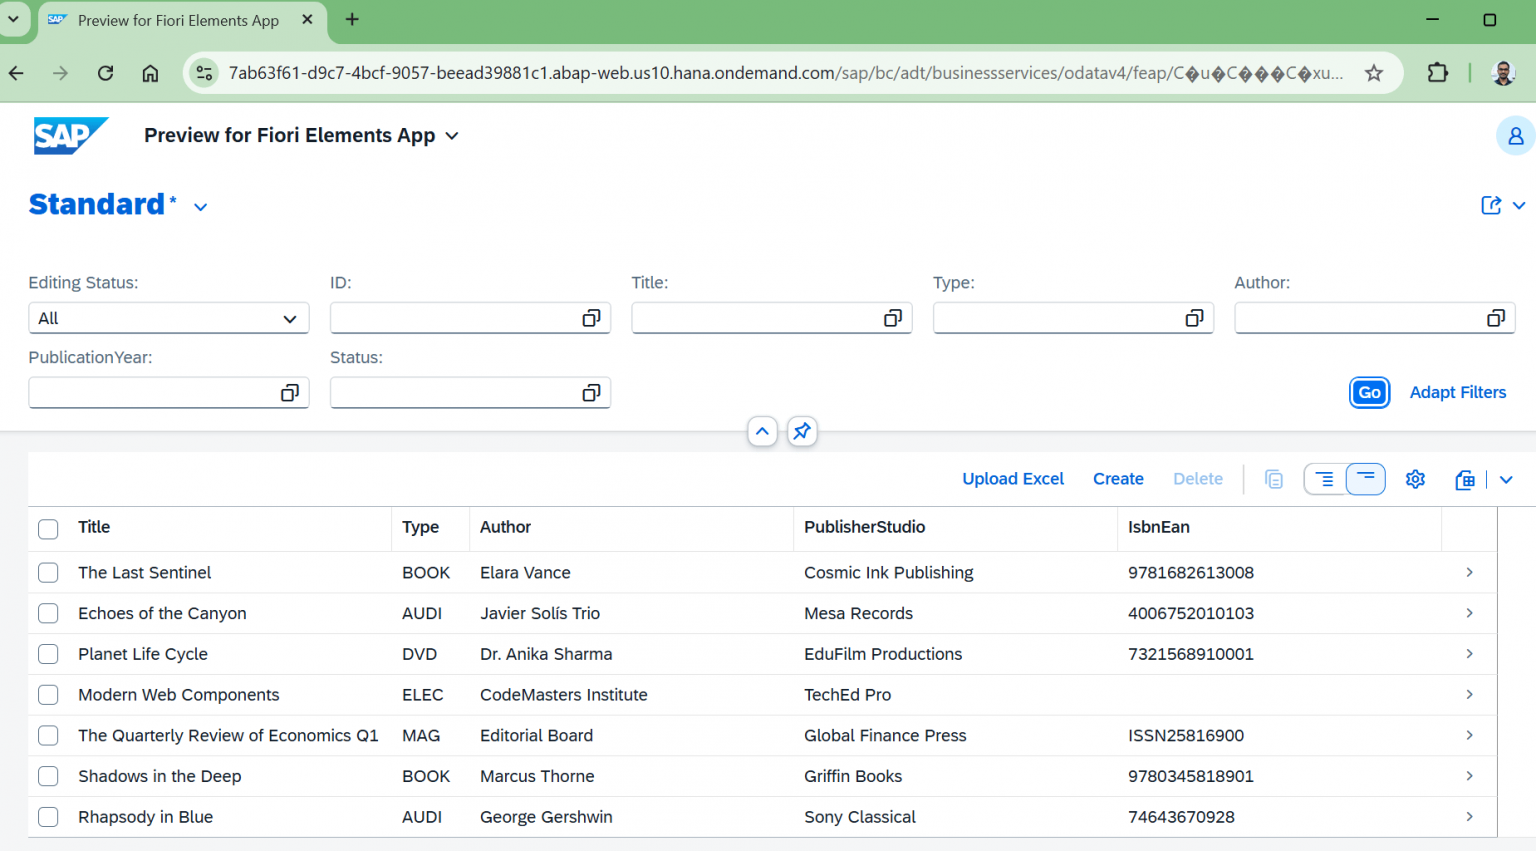This screenshot has width=1536, height=851.
Task: Click inside the Title filter input field
Action: tap(760, 318)
